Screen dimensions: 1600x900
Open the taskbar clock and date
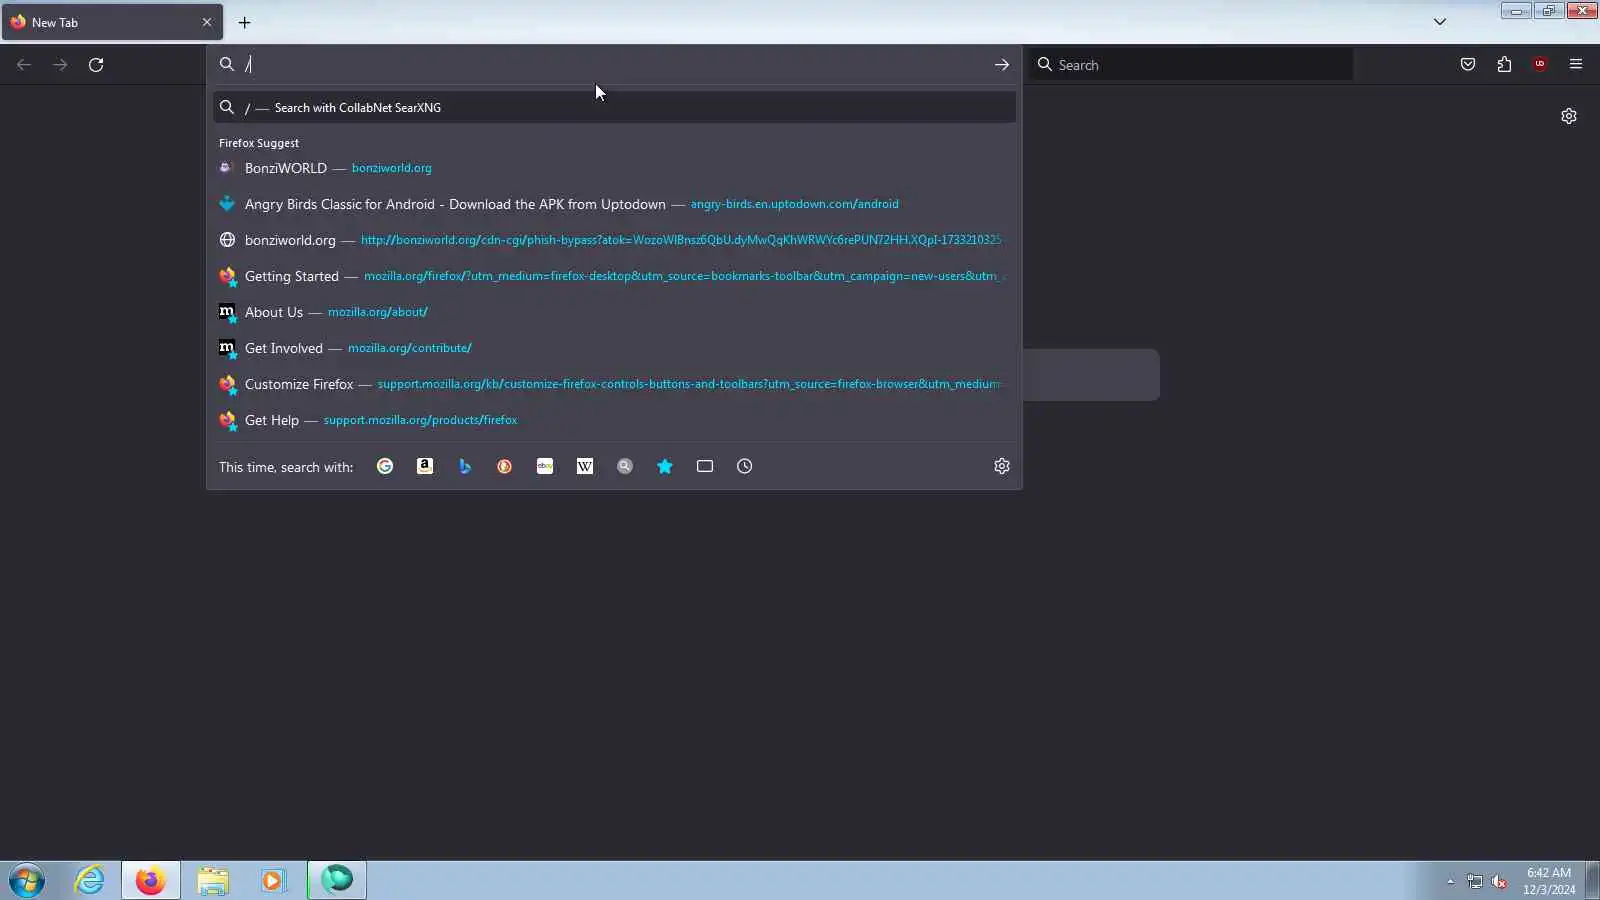(x=1549, y=881)
